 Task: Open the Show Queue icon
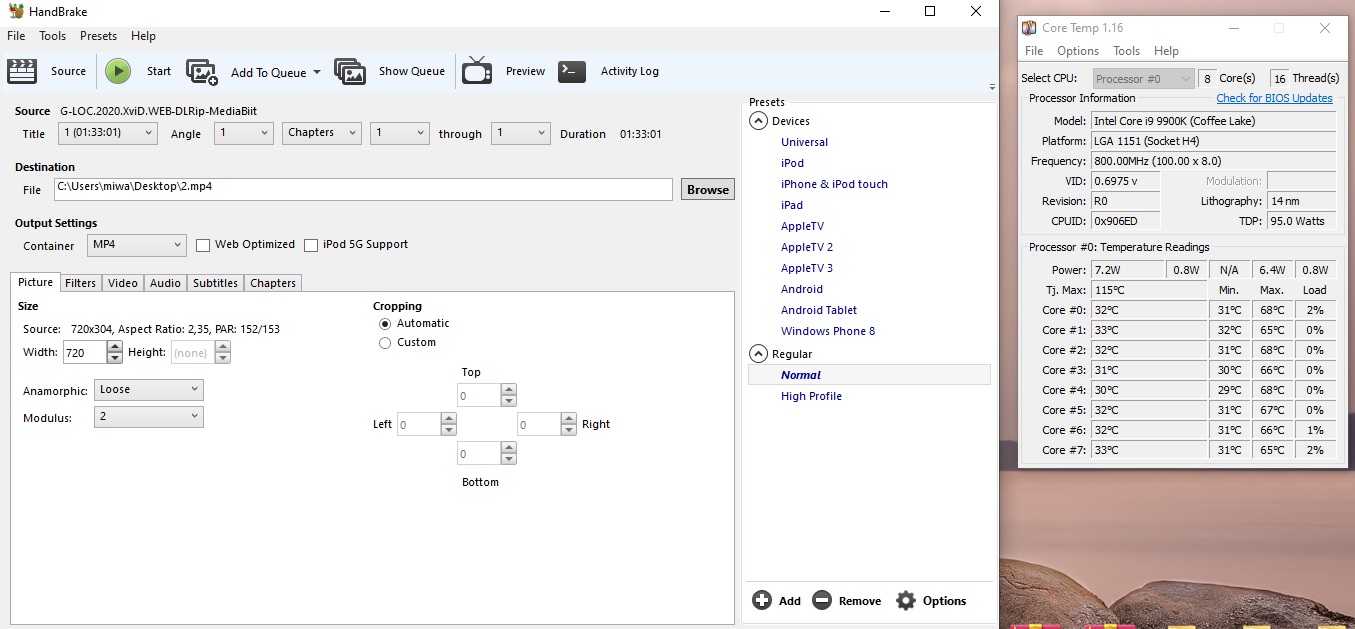pyautogui.click(x=350, y=72)
